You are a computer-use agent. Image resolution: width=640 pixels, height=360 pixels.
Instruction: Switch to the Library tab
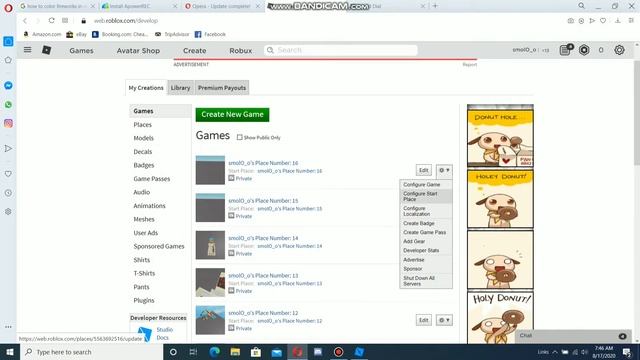(x=180, y=88)
